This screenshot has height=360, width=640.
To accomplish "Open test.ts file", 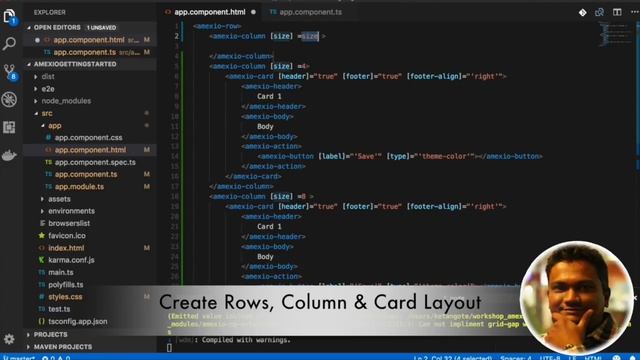I will pyautogui.click(x=59, y=309).
